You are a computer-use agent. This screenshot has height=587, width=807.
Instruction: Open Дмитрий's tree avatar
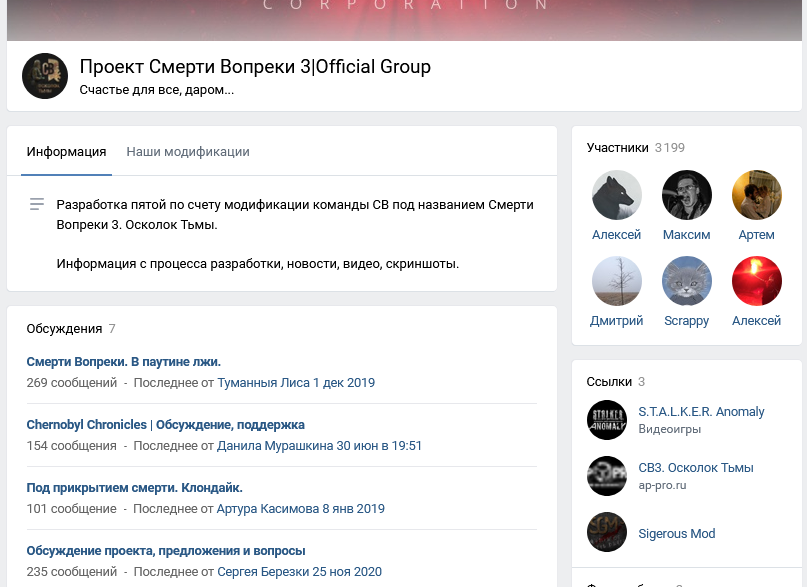click(x=617, y=281)
